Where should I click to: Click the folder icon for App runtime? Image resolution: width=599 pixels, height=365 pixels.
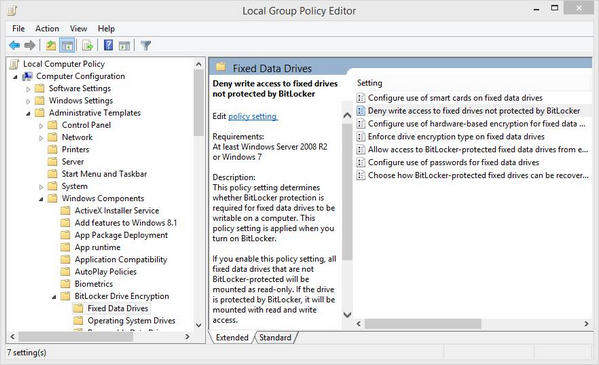pos(66,247)
